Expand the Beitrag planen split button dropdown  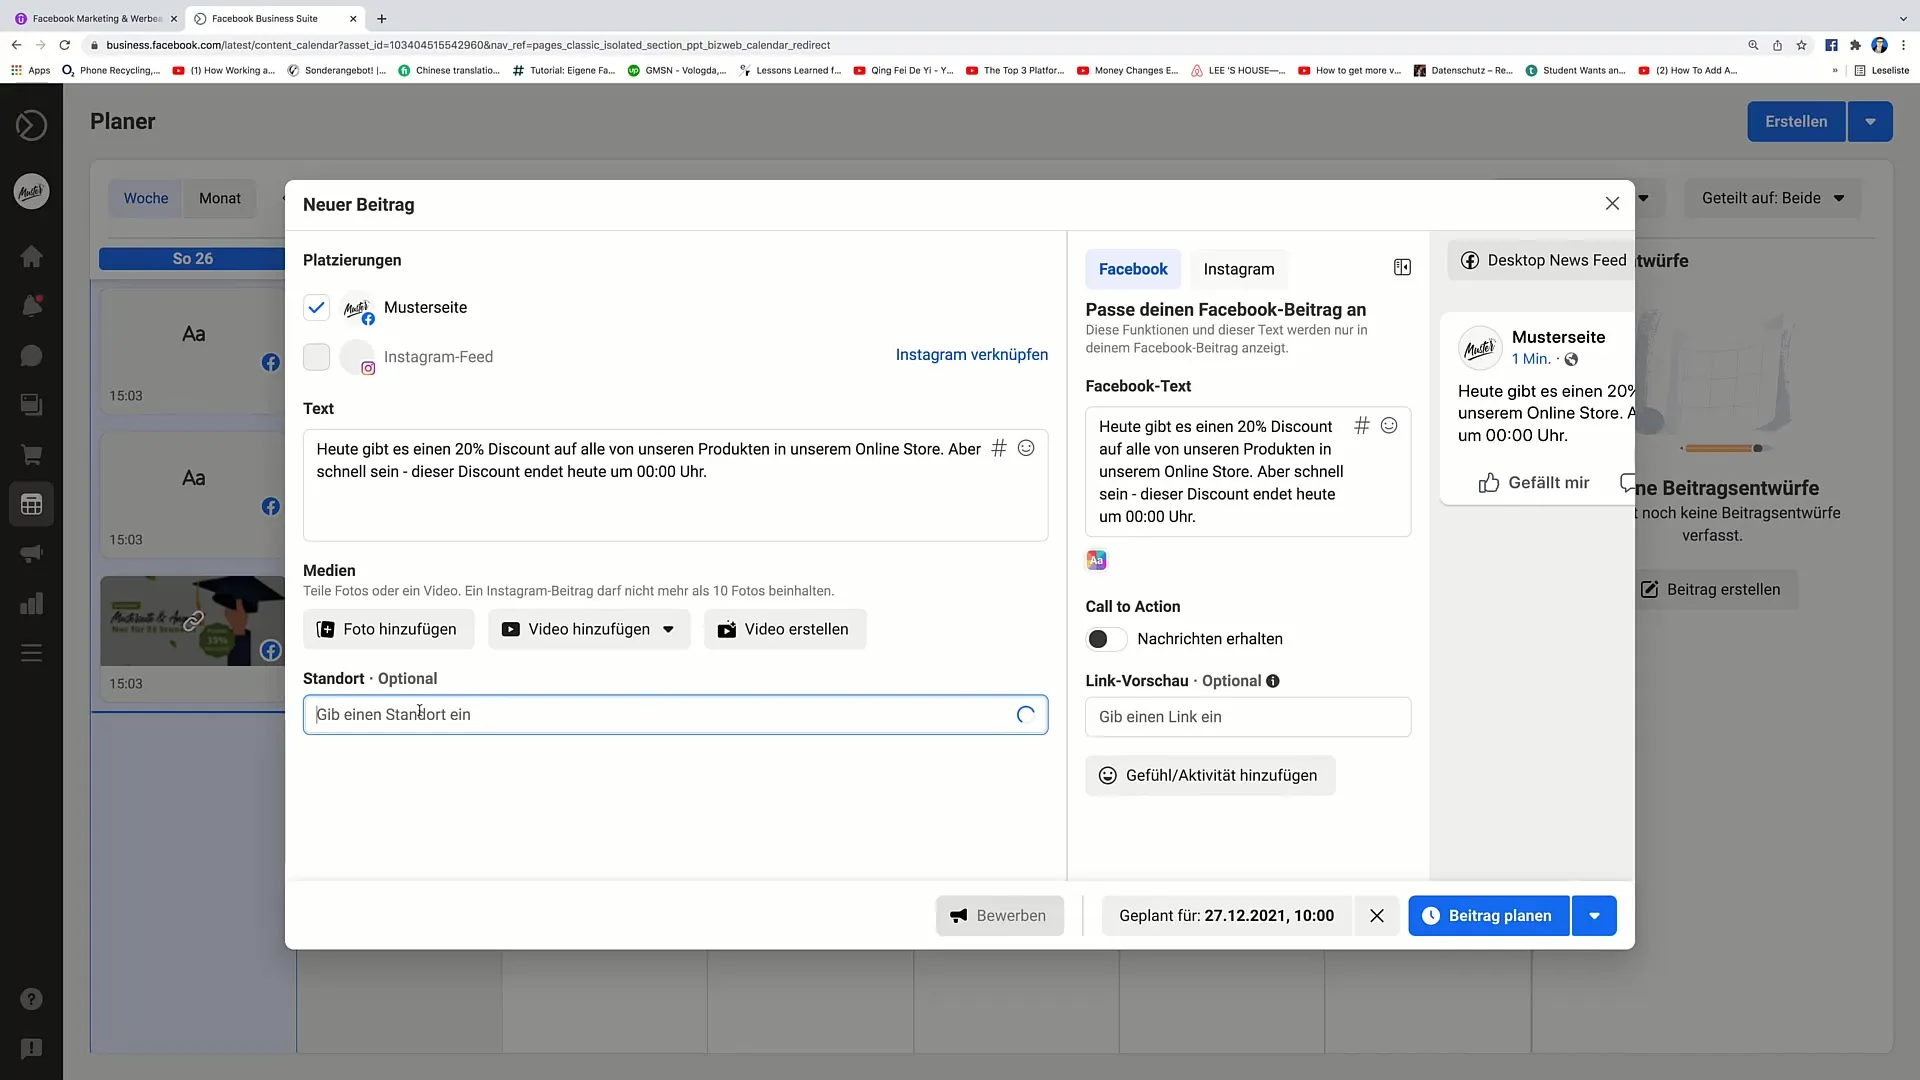click(x=1594, y=915)
